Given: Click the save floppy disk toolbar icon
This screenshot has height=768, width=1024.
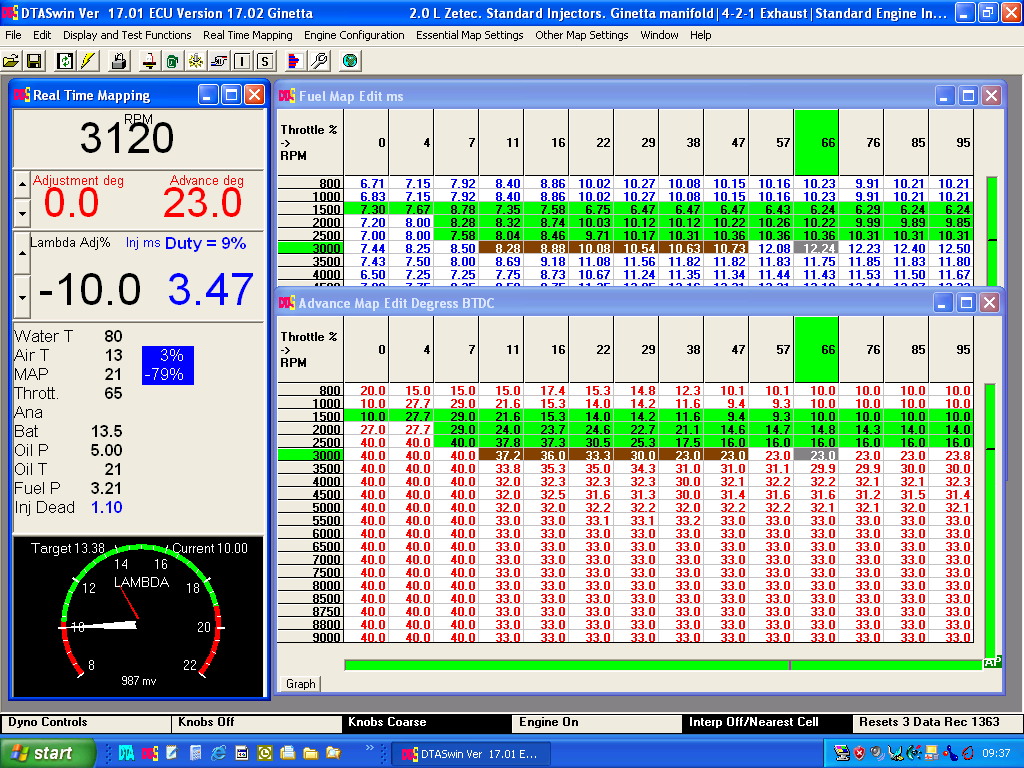Looking at the screenshot, I should tap(33, 61).
